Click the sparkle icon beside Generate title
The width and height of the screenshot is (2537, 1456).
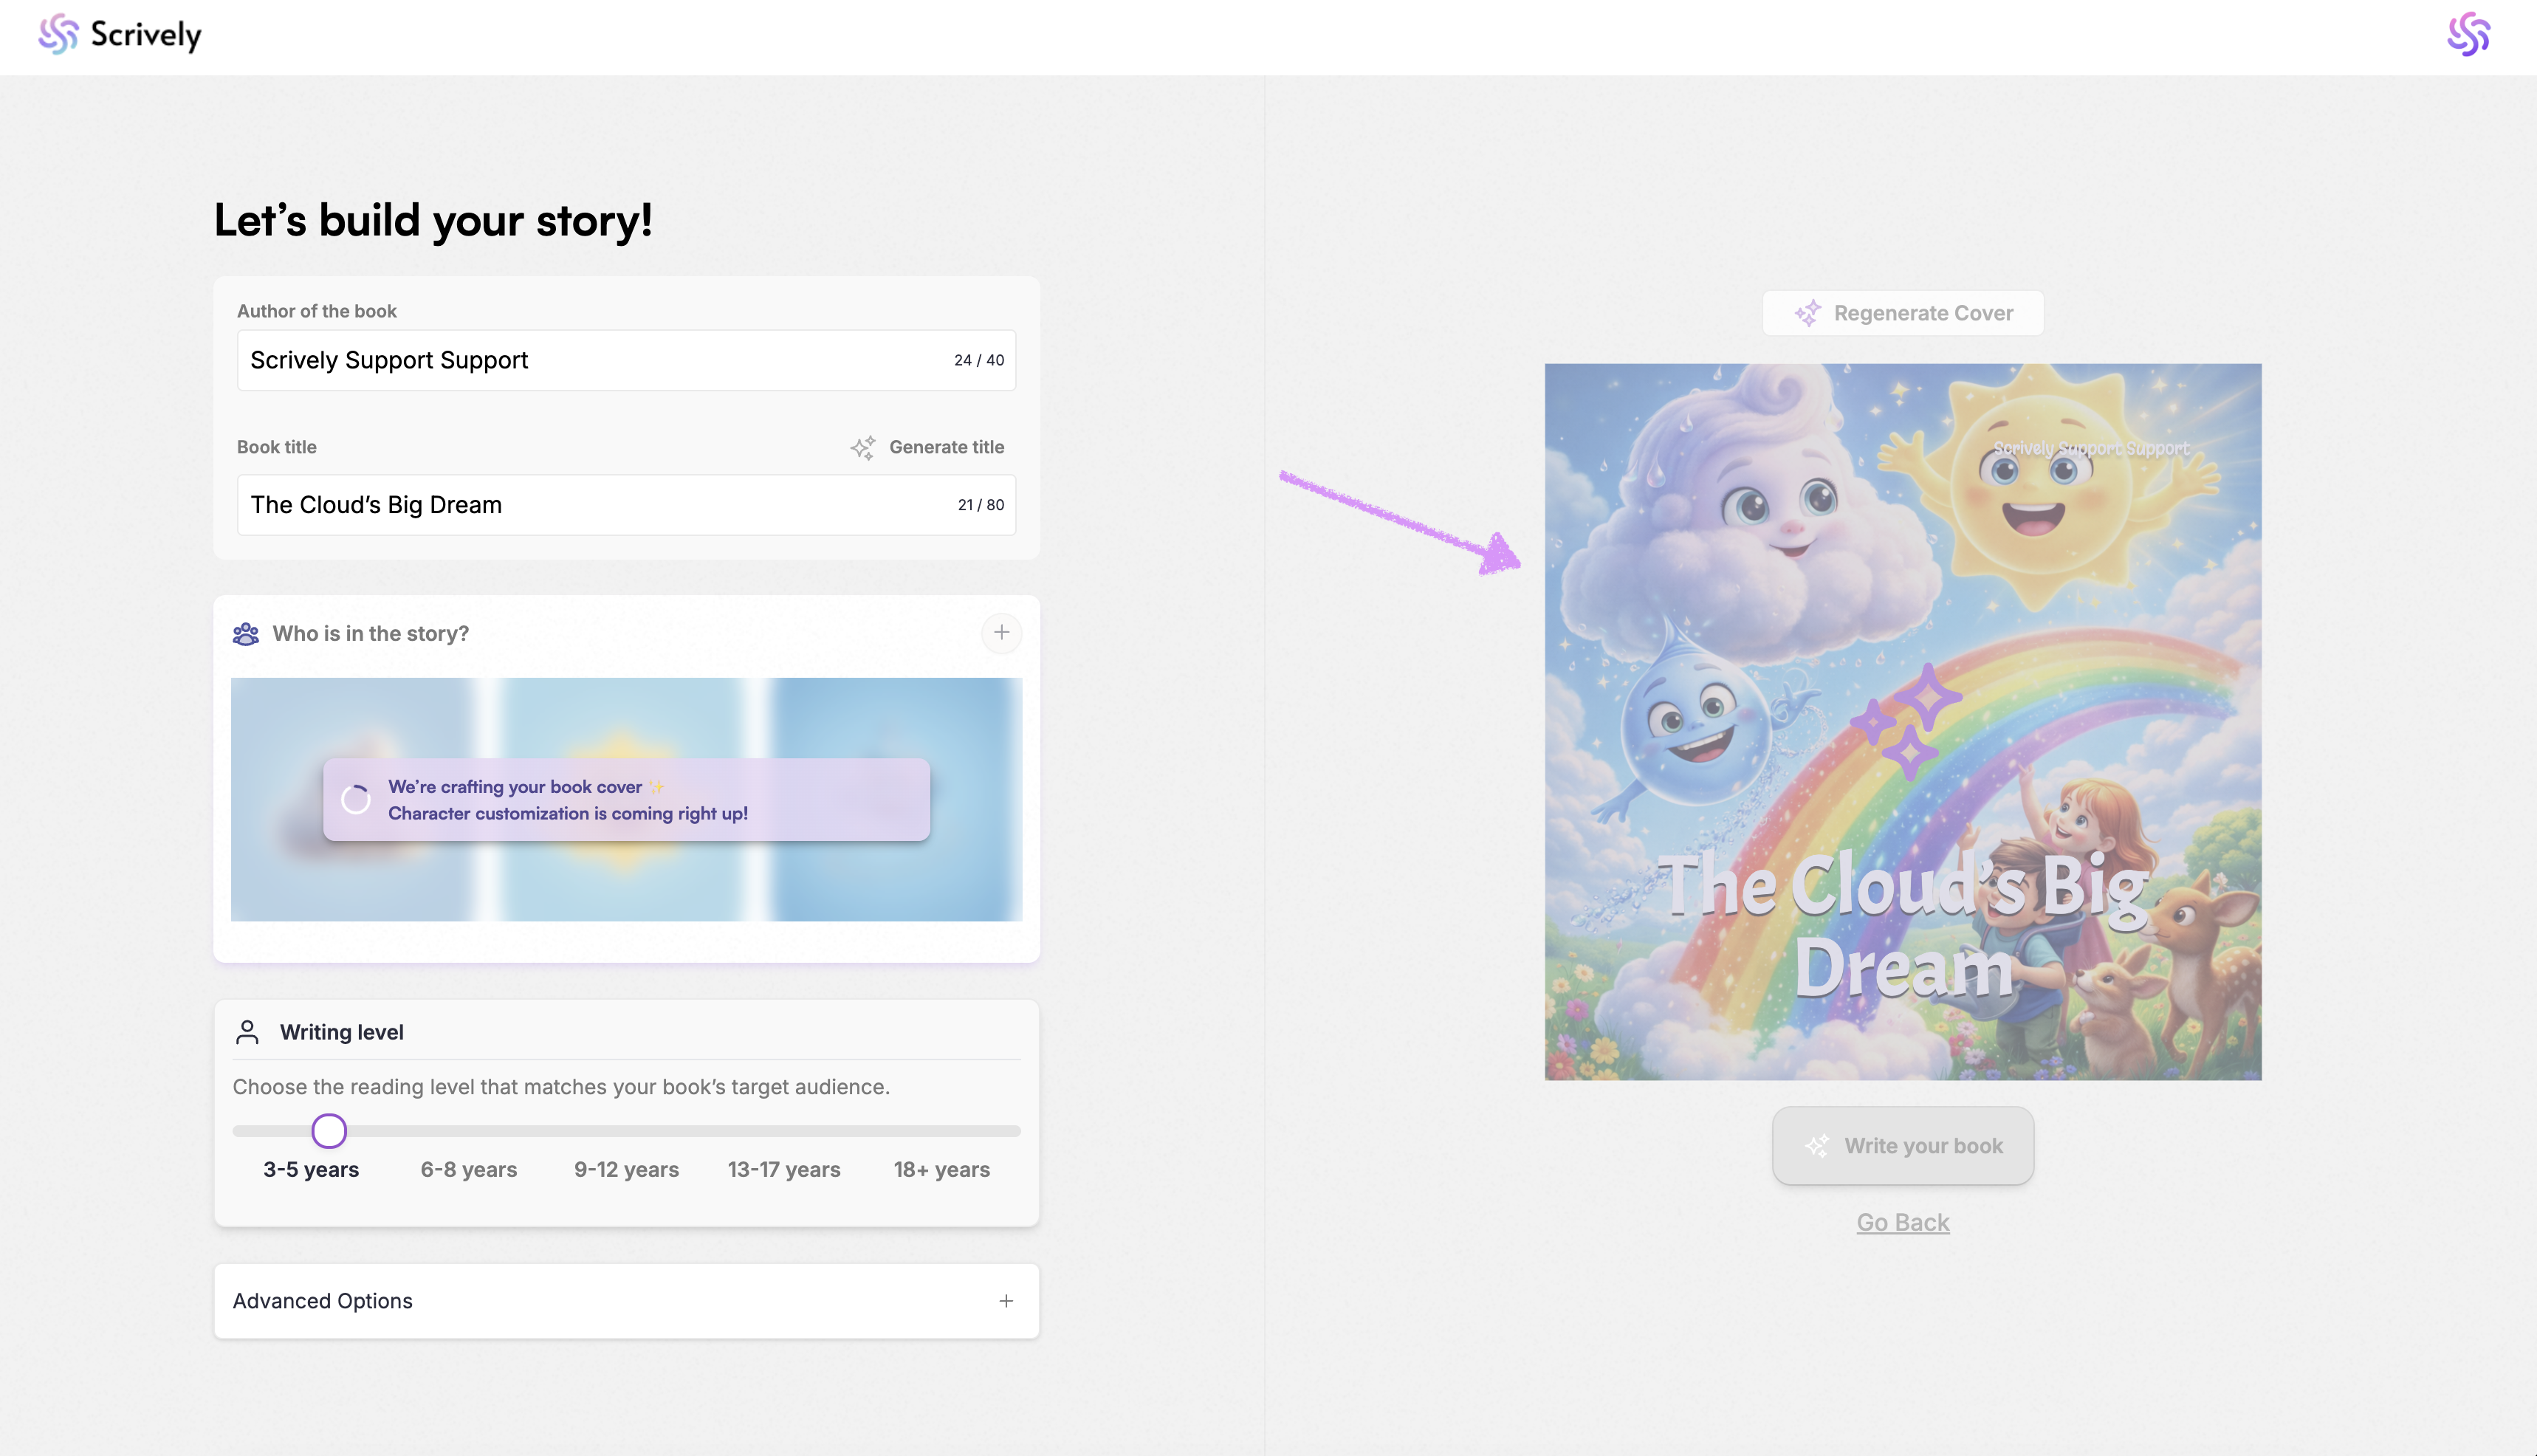tap(862, 447)
